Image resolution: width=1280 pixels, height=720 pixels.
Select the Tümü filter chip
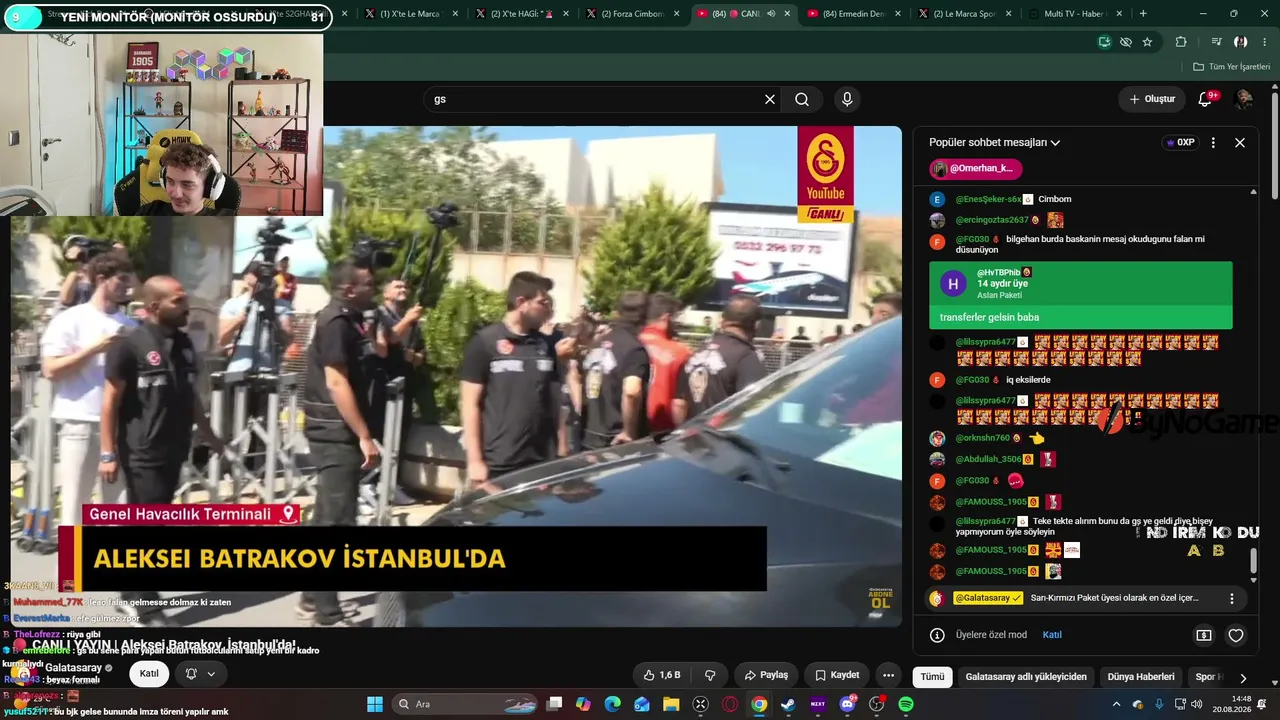click(932, 677)
